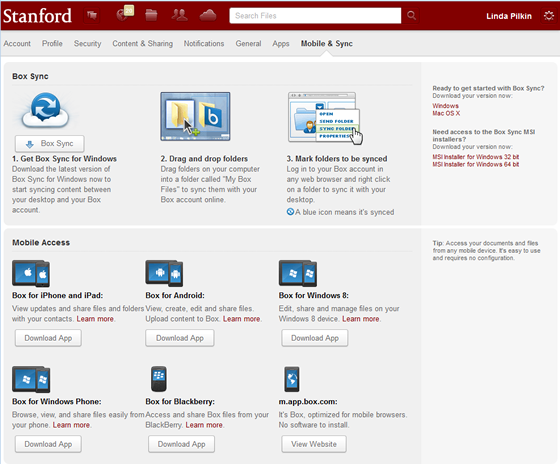Click the mark folders sync menu illustration
This screenshot has height=464, width=560.
pos(325,118)
